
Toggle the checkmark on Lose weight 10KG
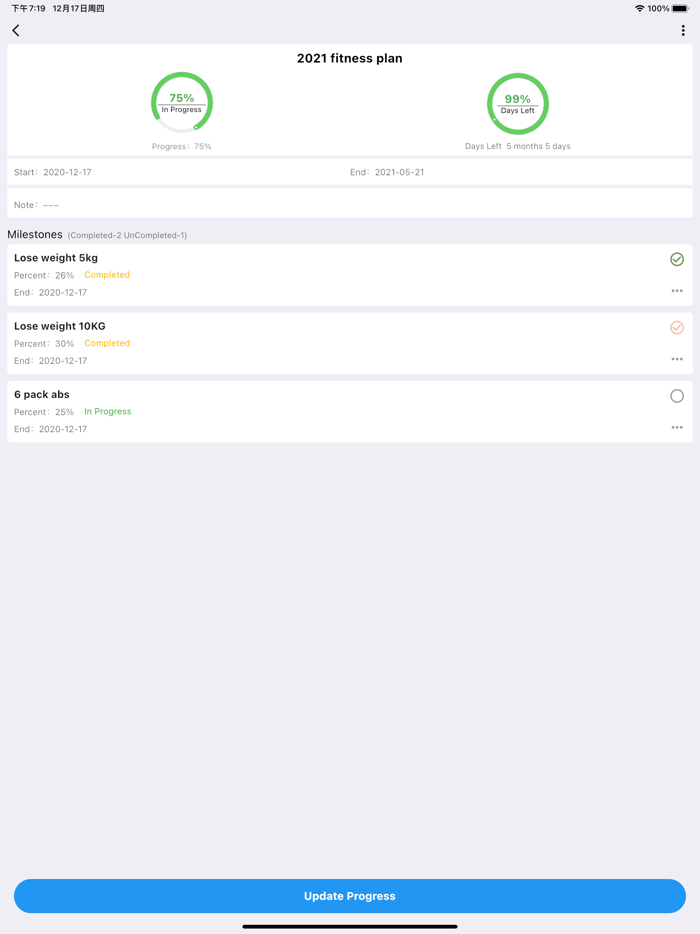pos(677,327)
